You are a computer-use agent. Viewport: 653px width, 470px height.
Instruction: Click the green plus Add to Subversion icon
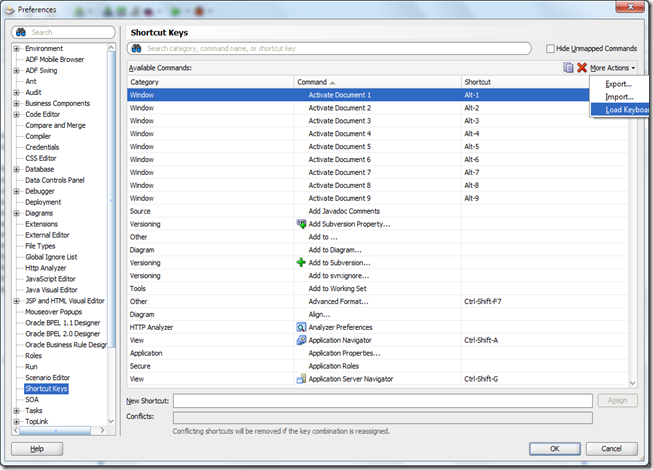click(301, 263)
